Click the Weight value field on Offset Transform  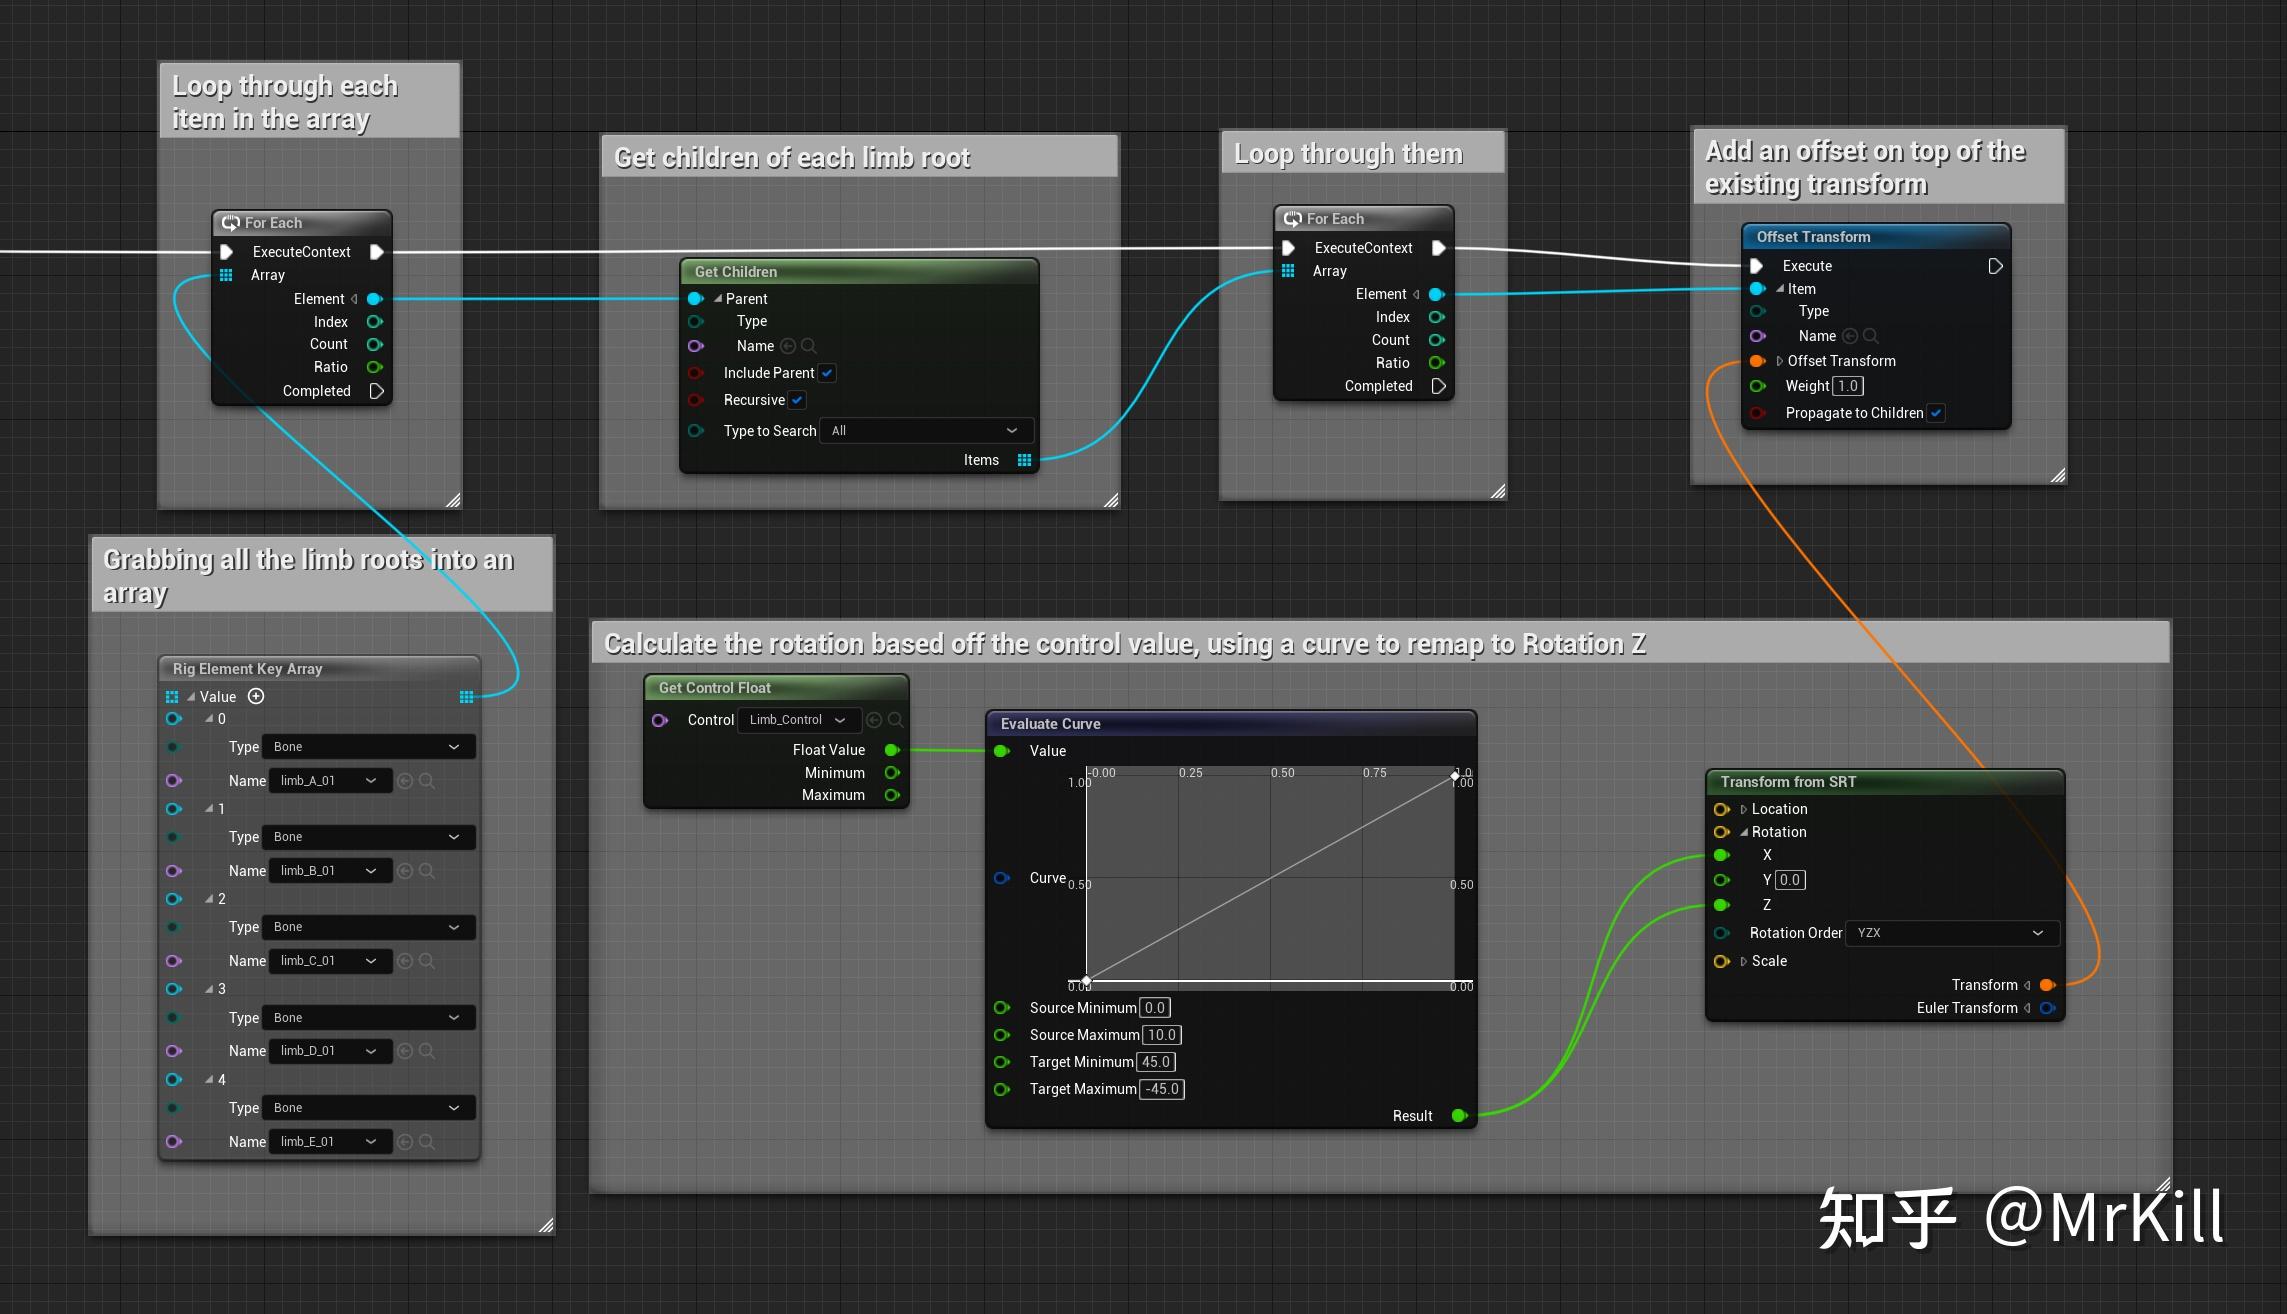1848,386
